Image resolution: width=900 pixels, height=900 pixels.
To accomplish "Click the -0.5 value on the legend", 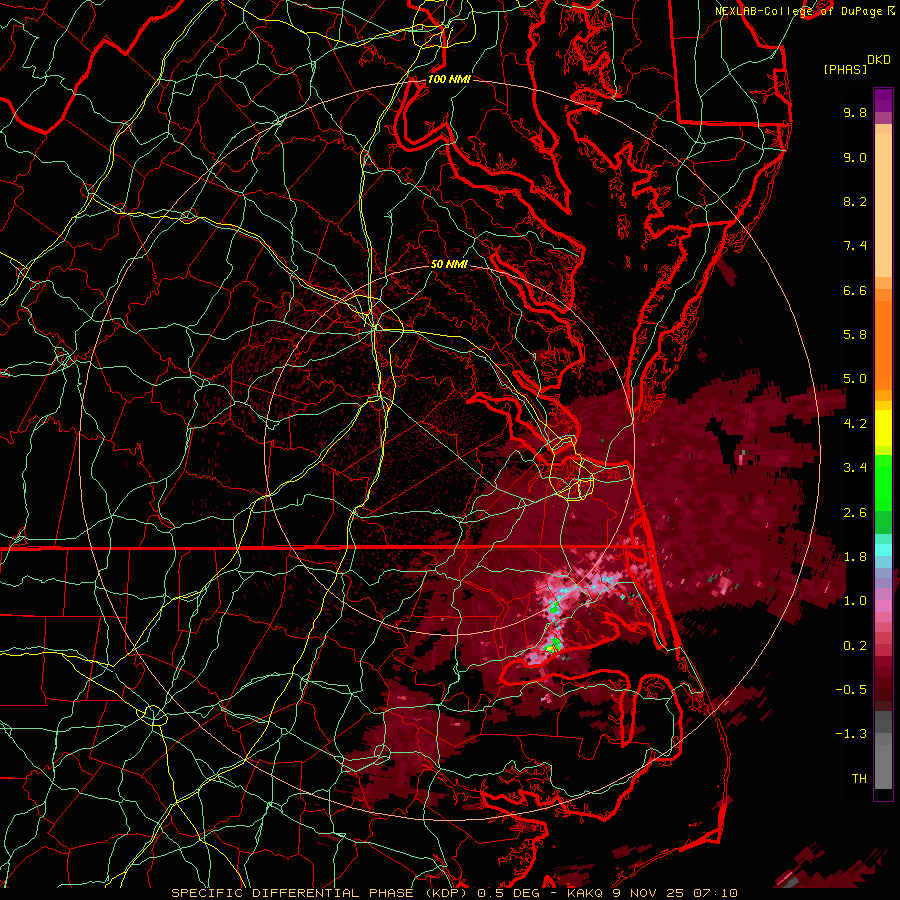I will click(851, 690).
